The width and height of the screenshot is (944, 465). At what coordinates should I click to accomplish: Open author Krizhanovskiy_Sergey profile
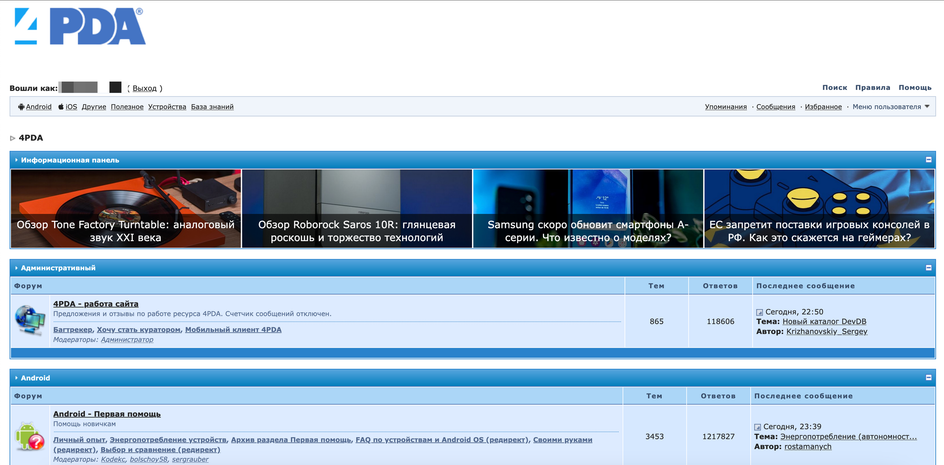827,331
